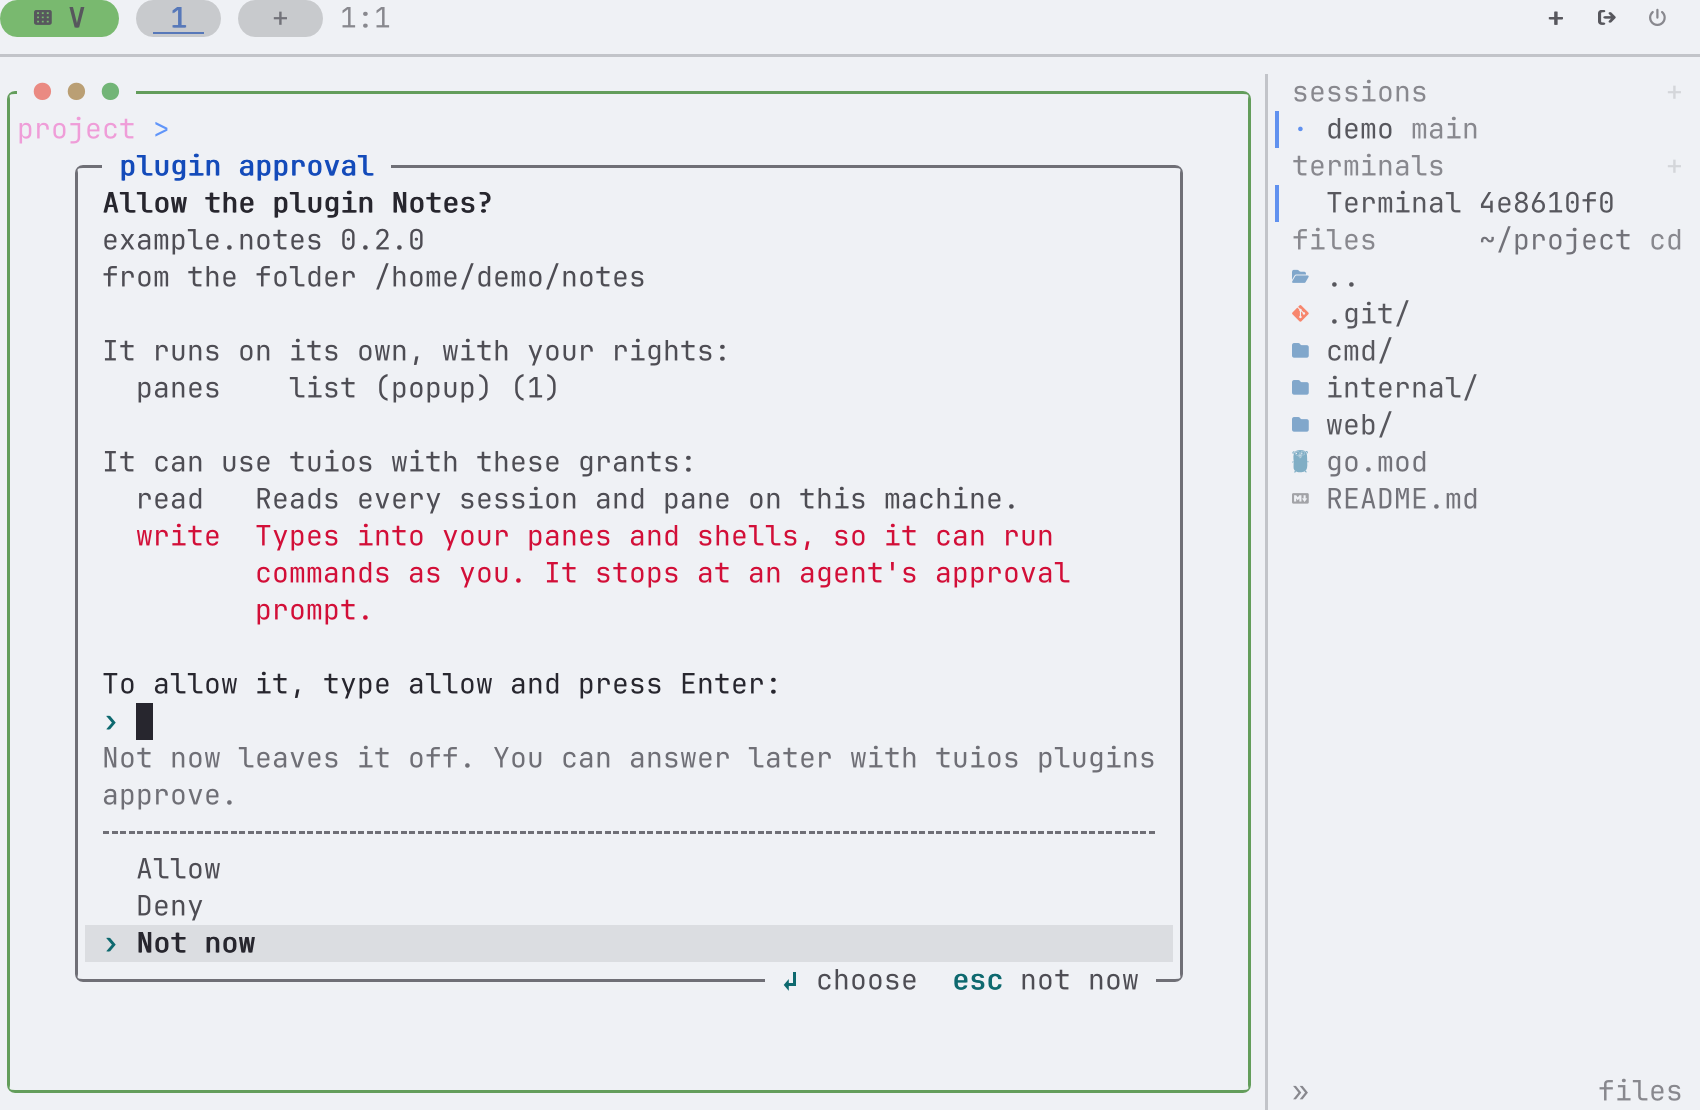Screen dimensions: 1700x1110
Task: Click the files label at the sidebar bottom
Action: 1640,1091
